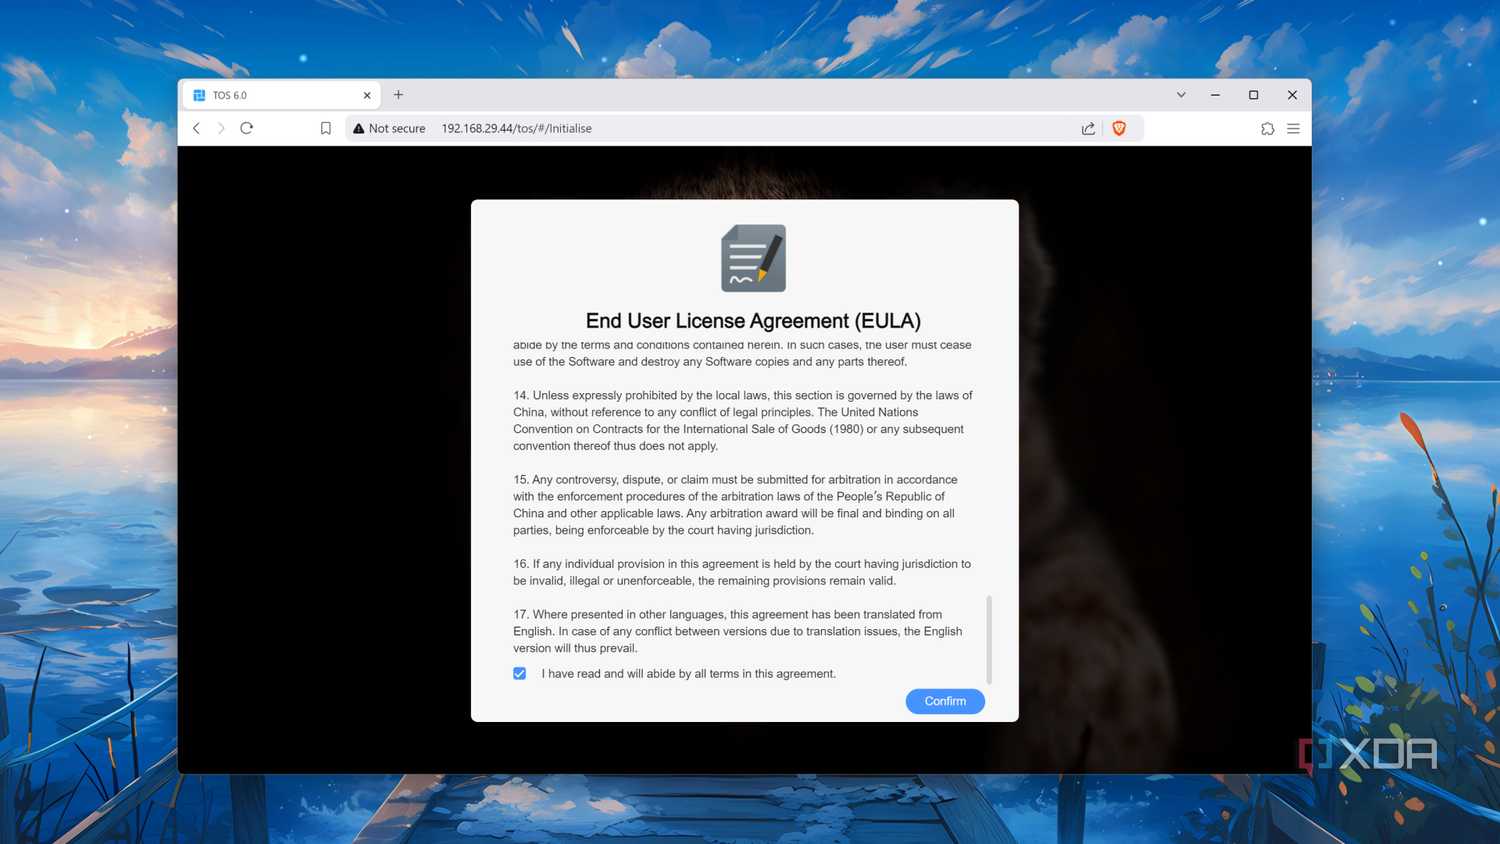The height and width of the screenshot is (844, 1500).
Task: Minimize the browser window
Action: (x=1215, y=95)
